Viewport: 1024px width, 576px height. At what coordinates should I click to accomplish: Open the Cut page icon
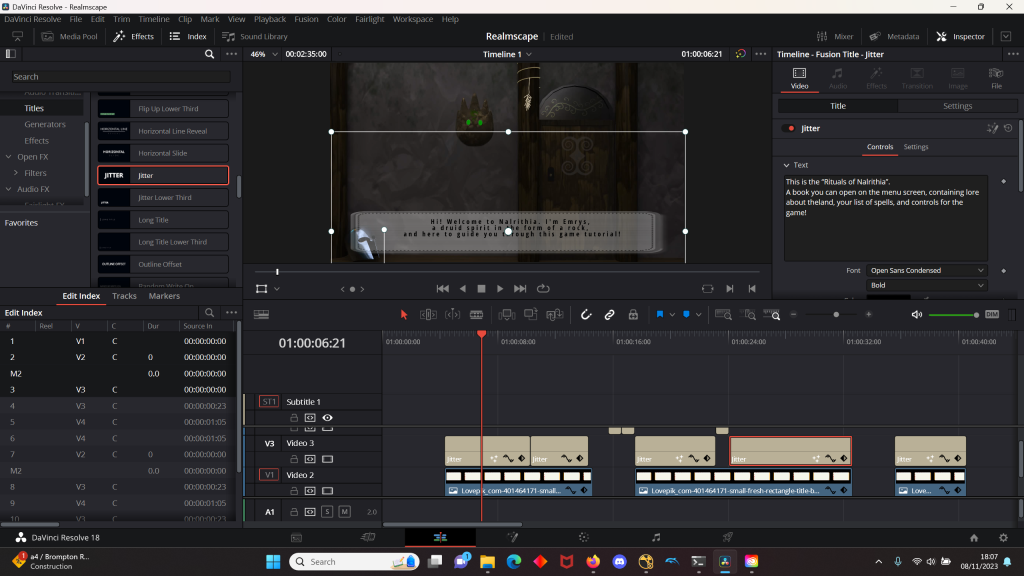pos(368,537)
